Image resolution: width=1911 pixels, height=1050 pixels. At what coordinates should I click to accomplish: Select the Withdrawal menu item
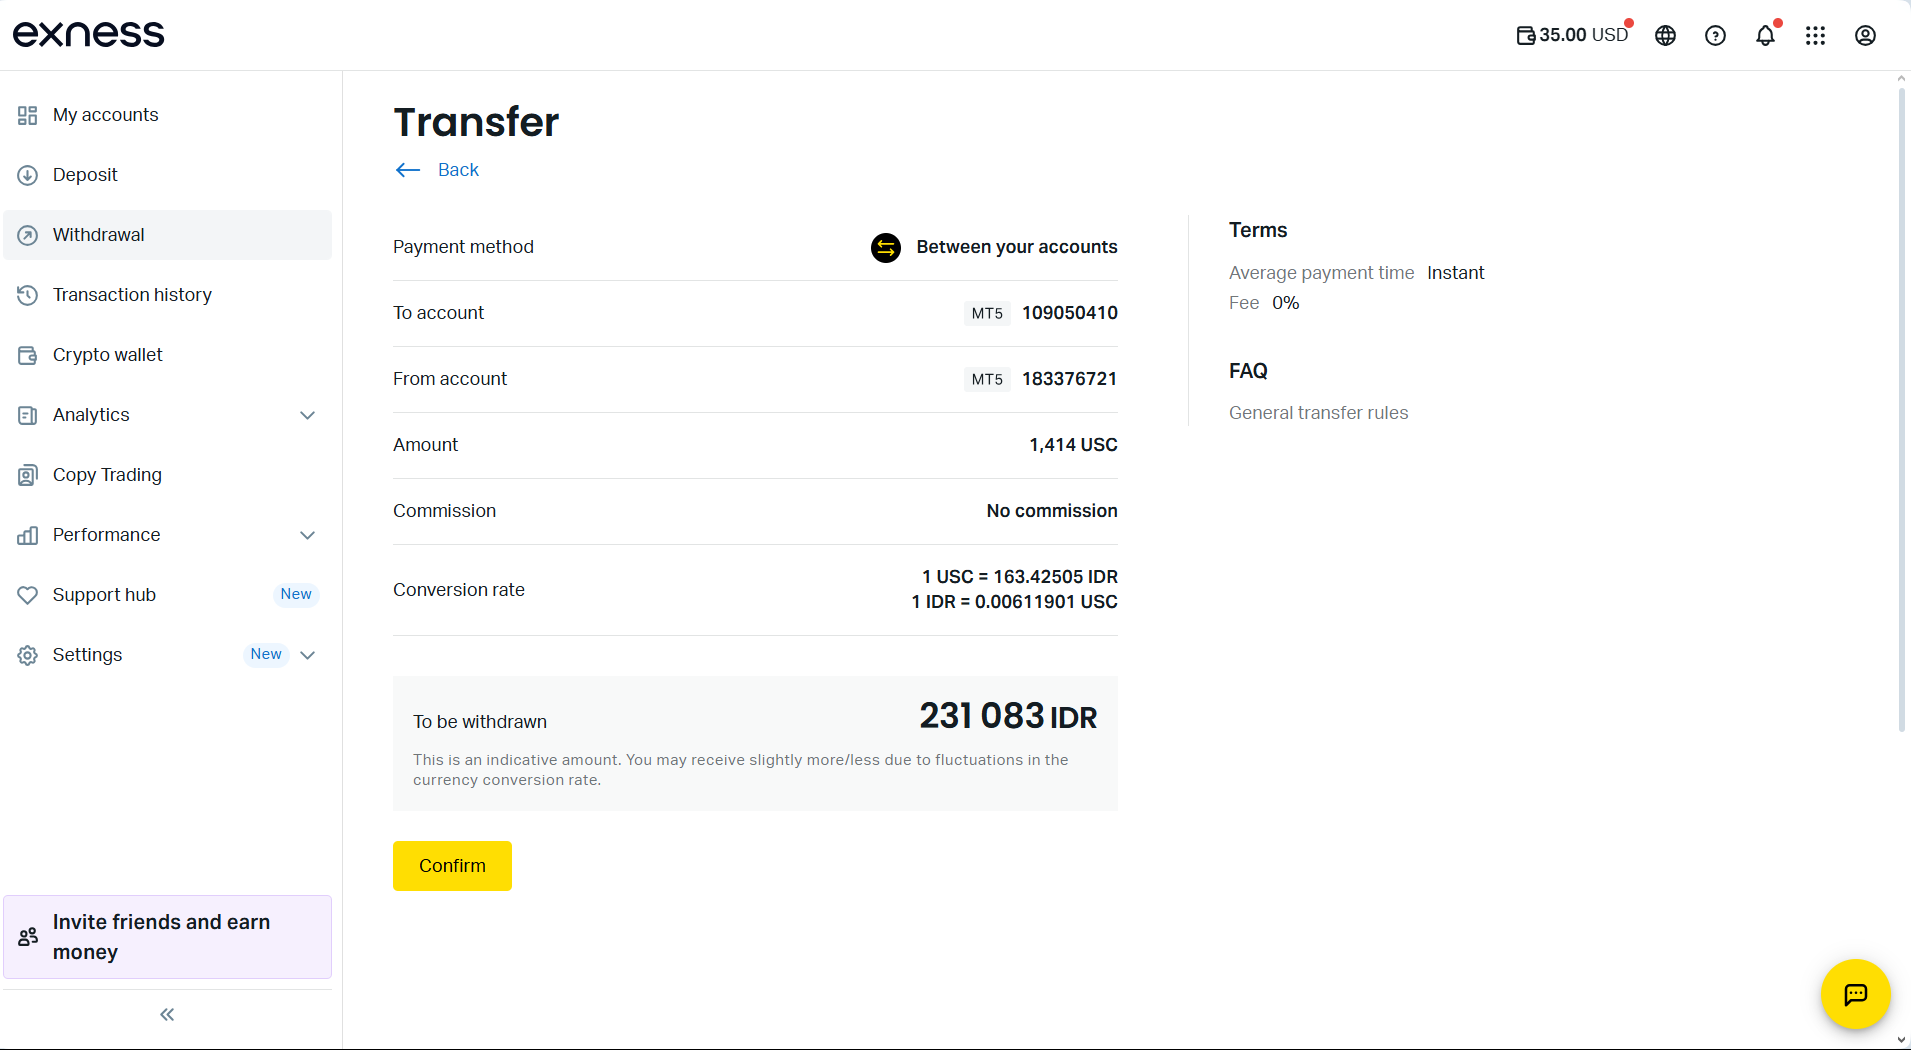click(167, 235)
